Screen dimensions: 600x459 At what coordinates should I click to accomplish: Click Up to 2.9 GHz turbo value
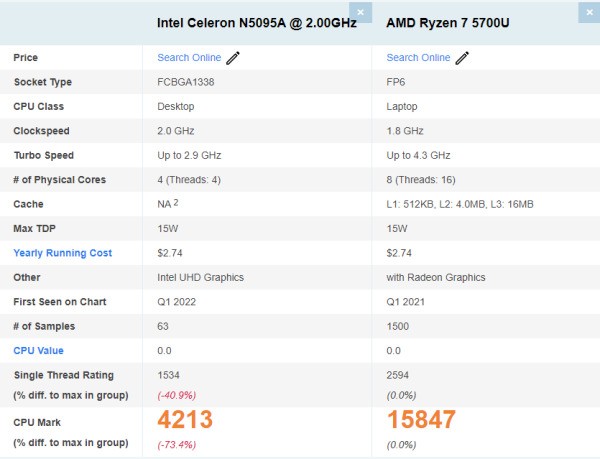click(189, 155)
